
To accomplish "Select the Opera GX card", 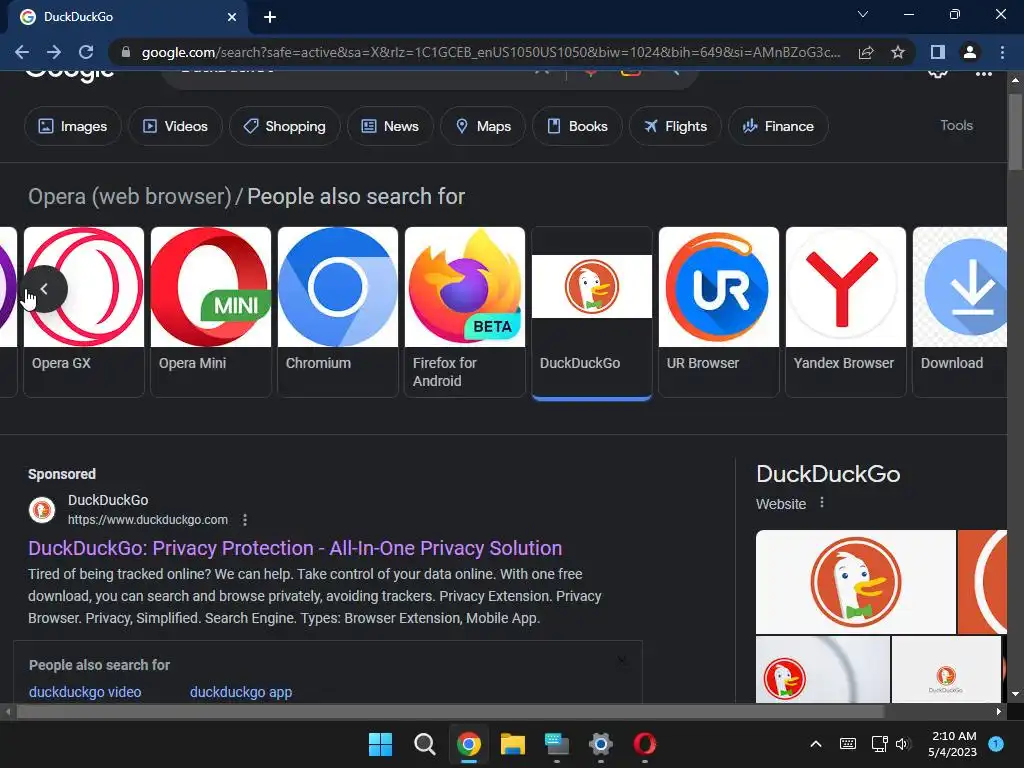I will (x=84, y=312).
